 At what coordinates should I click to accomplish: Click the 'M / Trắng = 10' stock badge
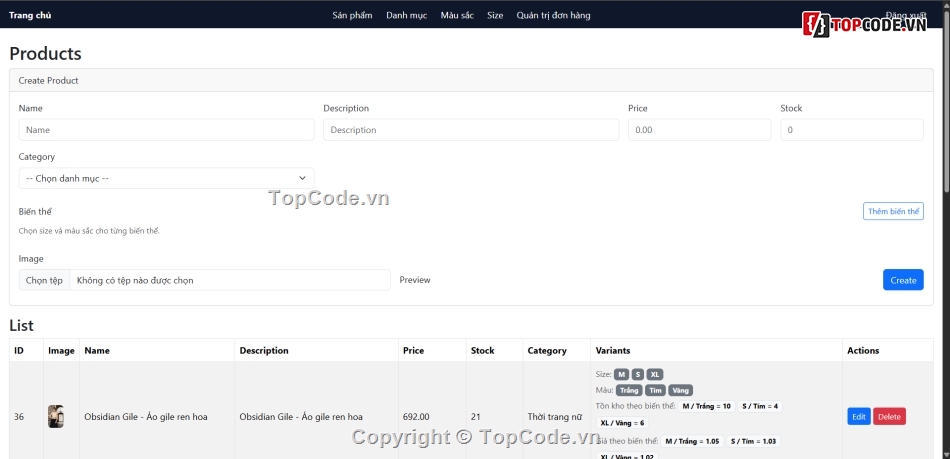[706, 406]
